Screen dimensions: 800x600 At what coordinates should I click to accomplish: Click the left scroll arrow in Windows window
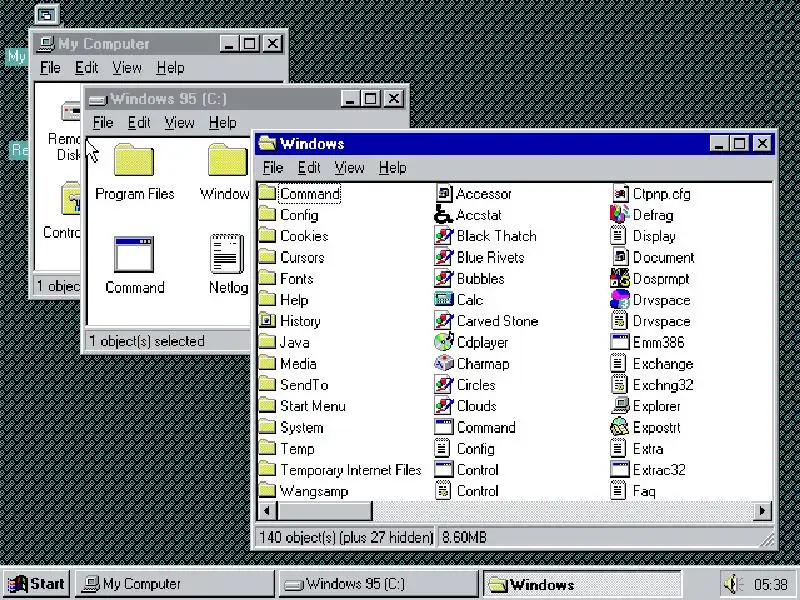pos(267,510)
